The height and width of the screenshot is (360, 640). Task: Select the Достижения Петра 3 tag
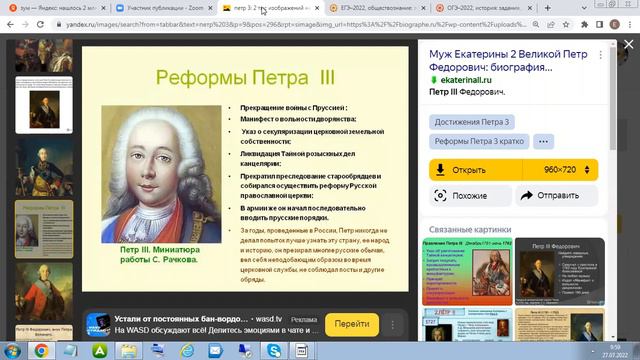(x=471, y=122)
